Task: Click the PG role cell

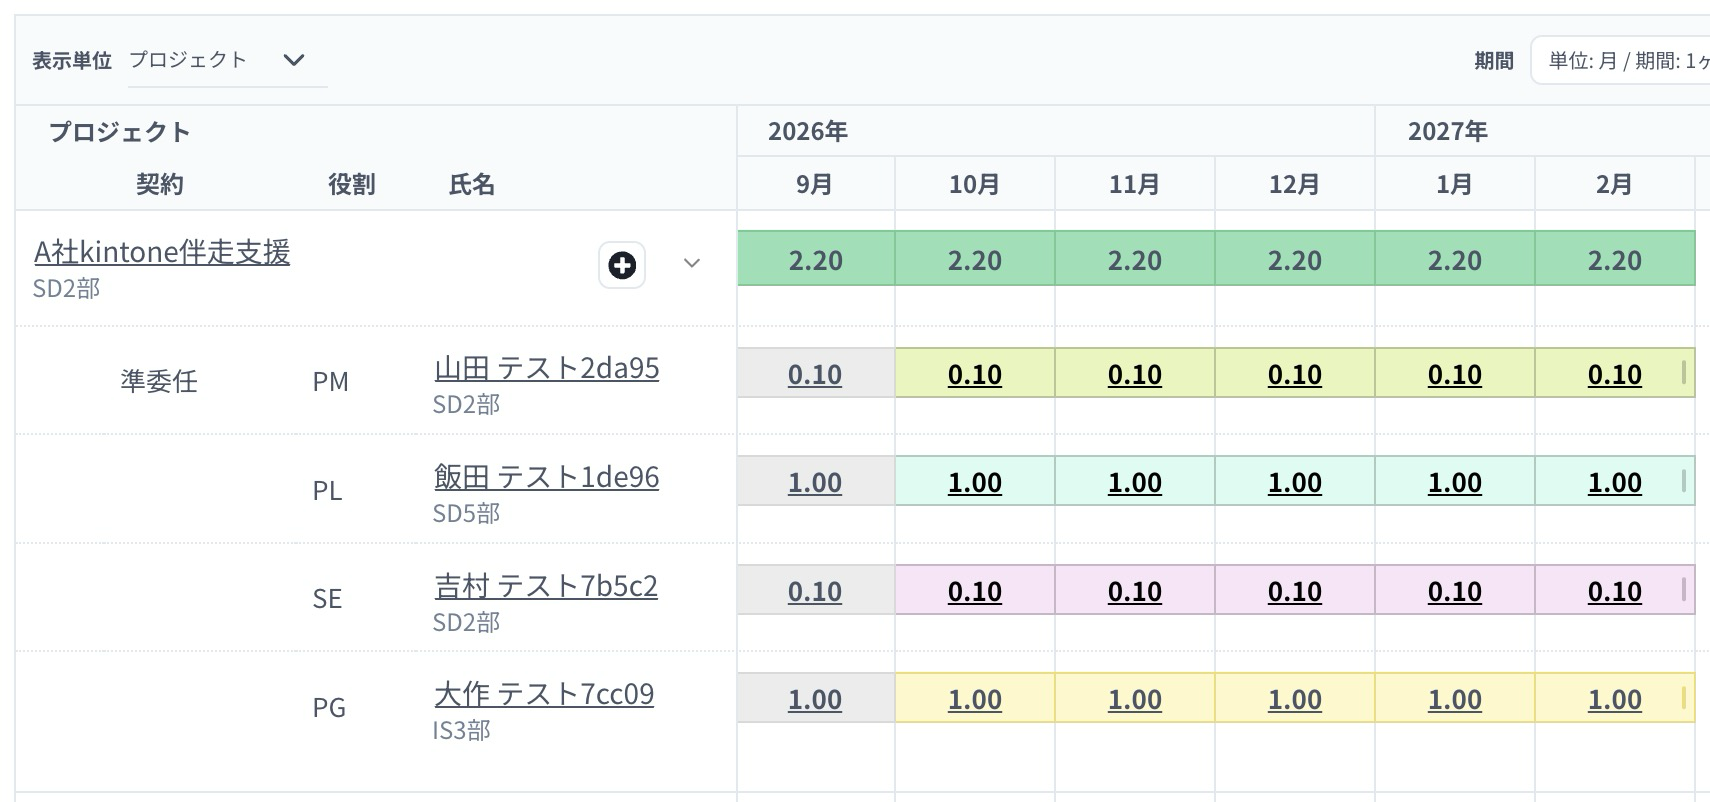Action: coord(330,707)
